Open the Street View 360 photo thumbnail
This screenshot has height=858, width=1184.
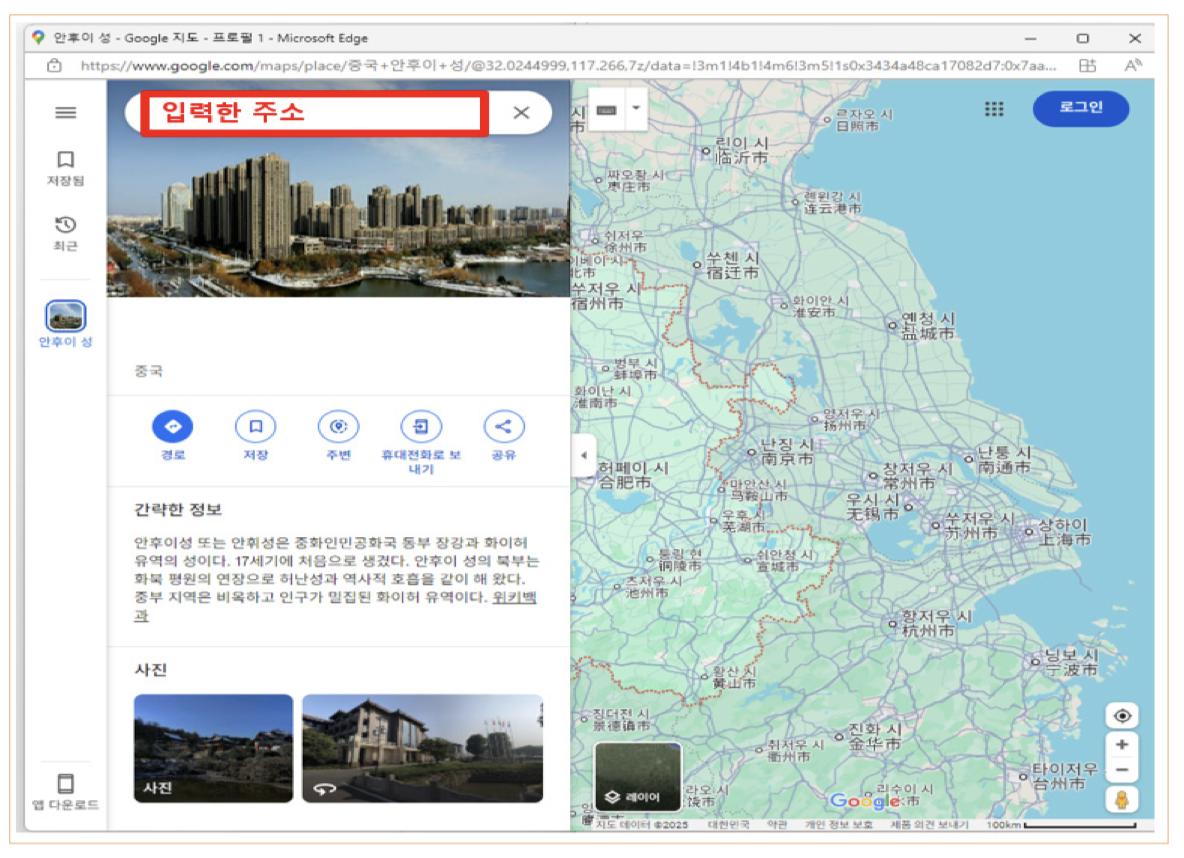point(422,748)
